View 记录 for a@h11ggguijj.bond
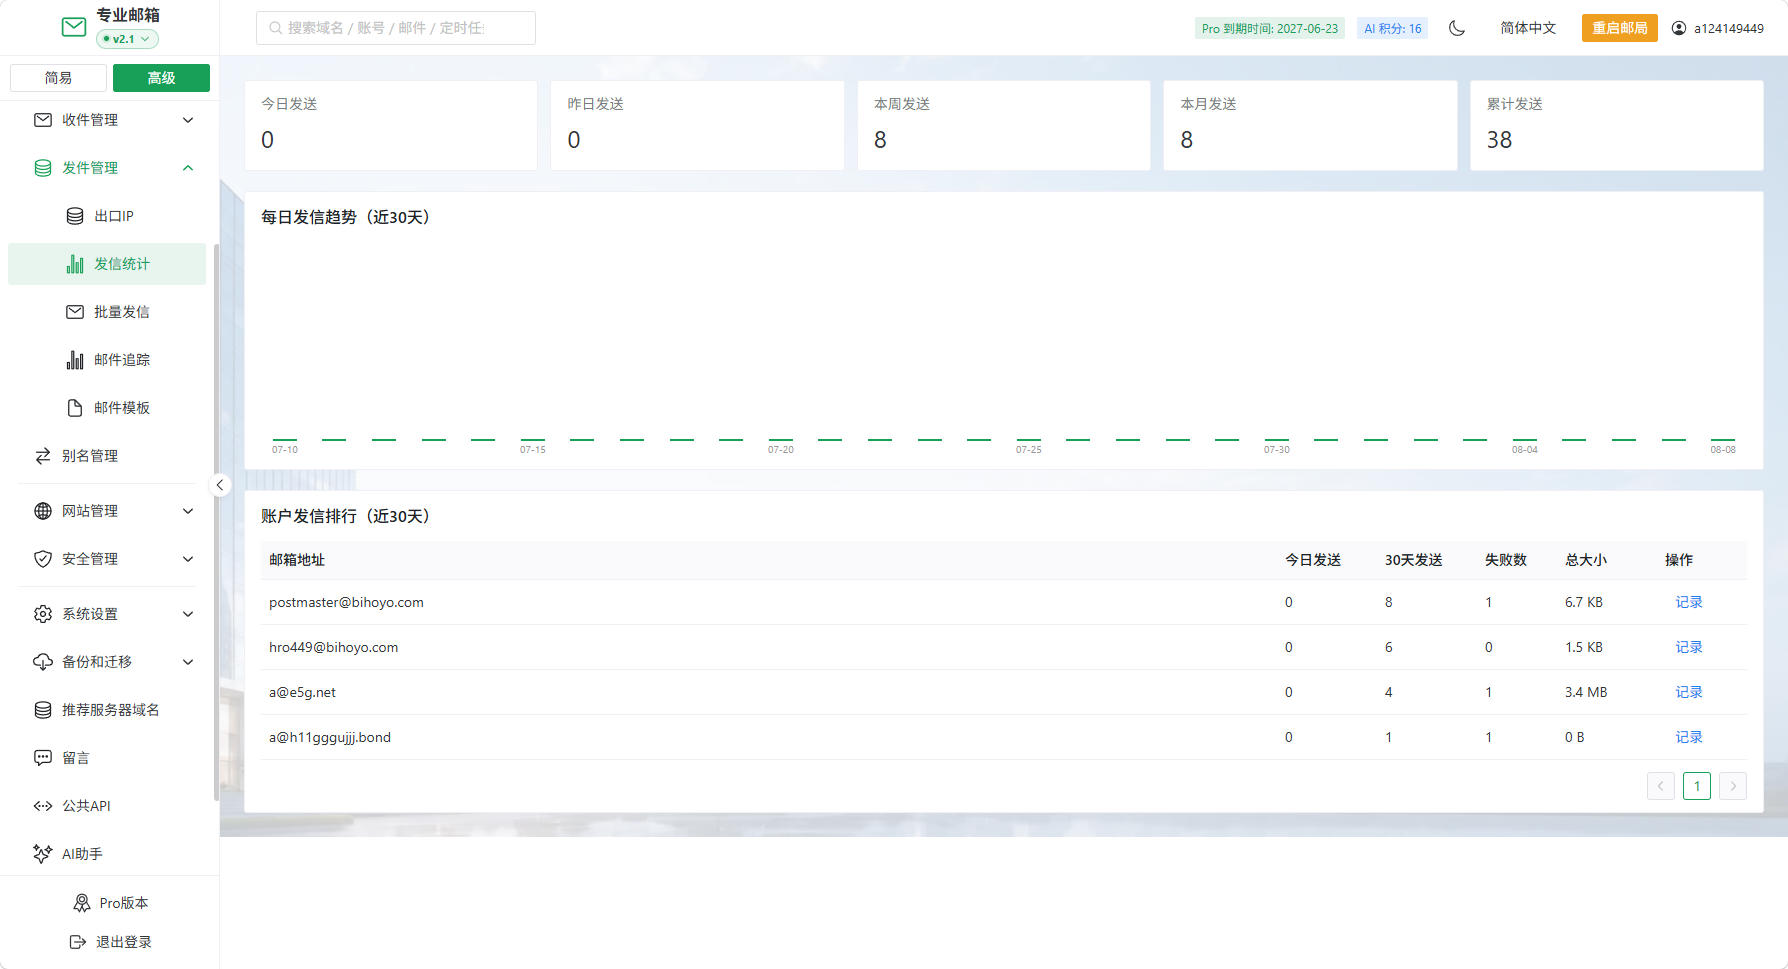 pos(1689,737)
